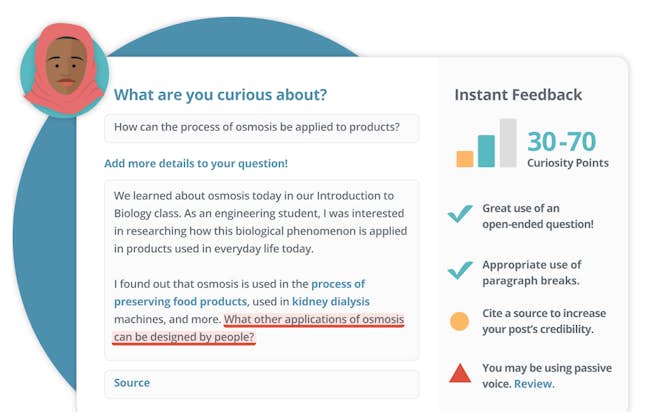Open the Review link for passive voice

[x=534, y=384]
